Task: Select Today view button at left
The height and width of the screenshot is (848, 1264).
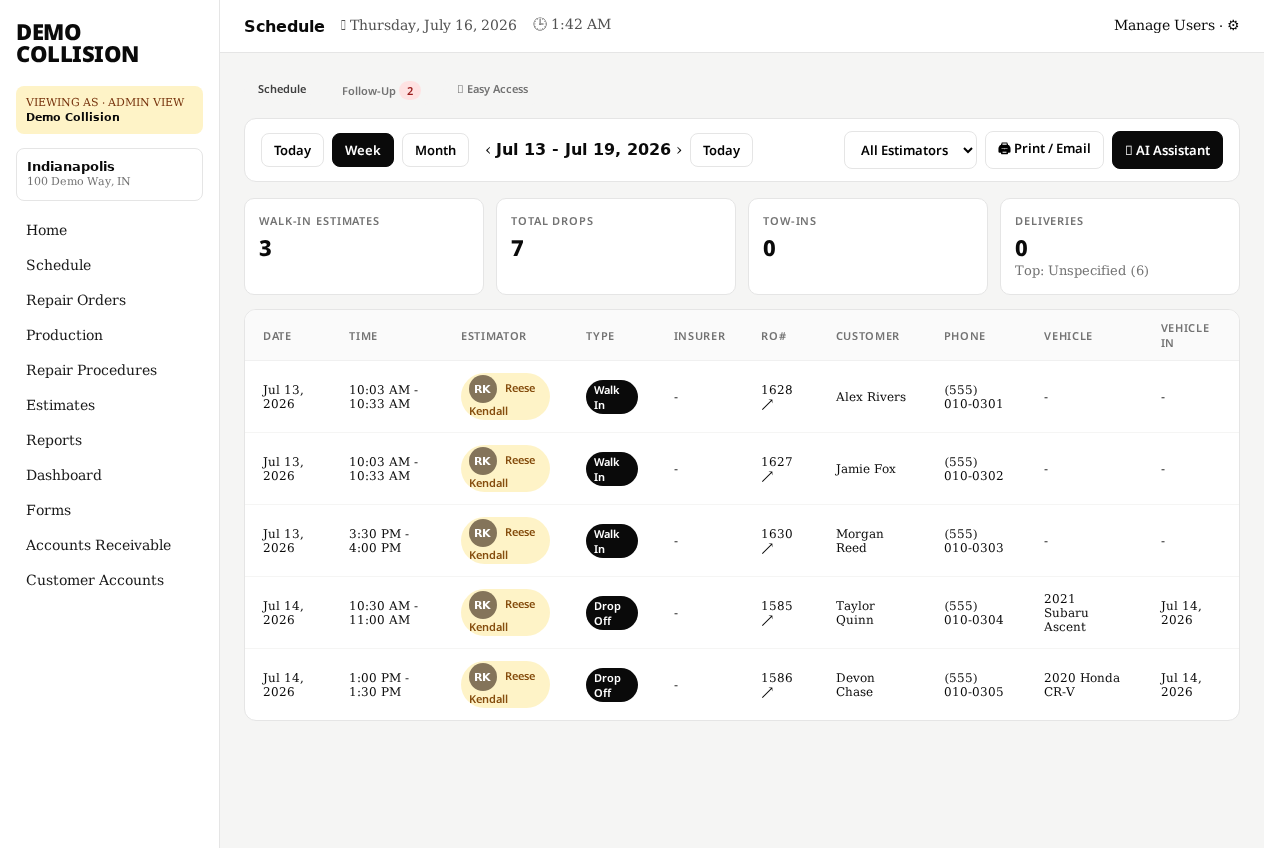Action: point(292,150)
